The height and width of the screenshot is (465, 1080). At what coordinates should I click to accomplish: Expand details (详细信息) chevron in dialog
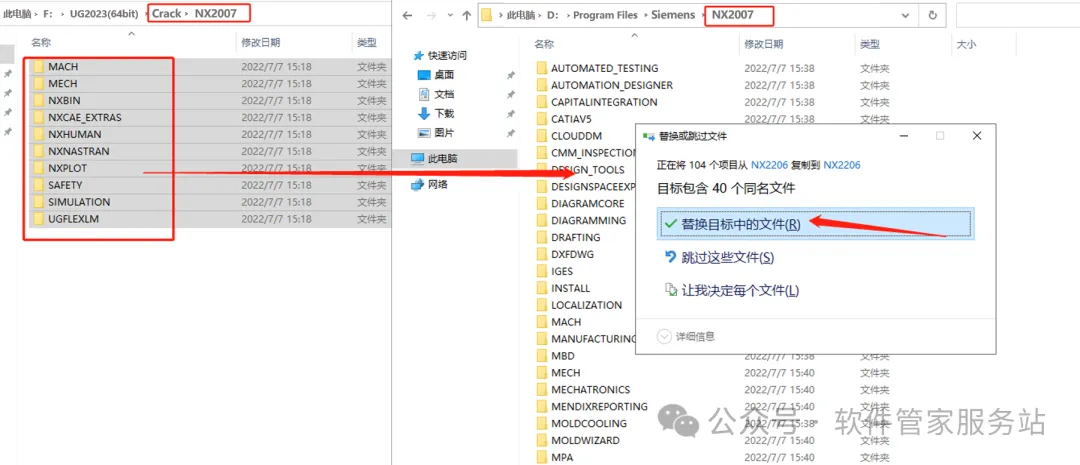(x=664, y=336)
